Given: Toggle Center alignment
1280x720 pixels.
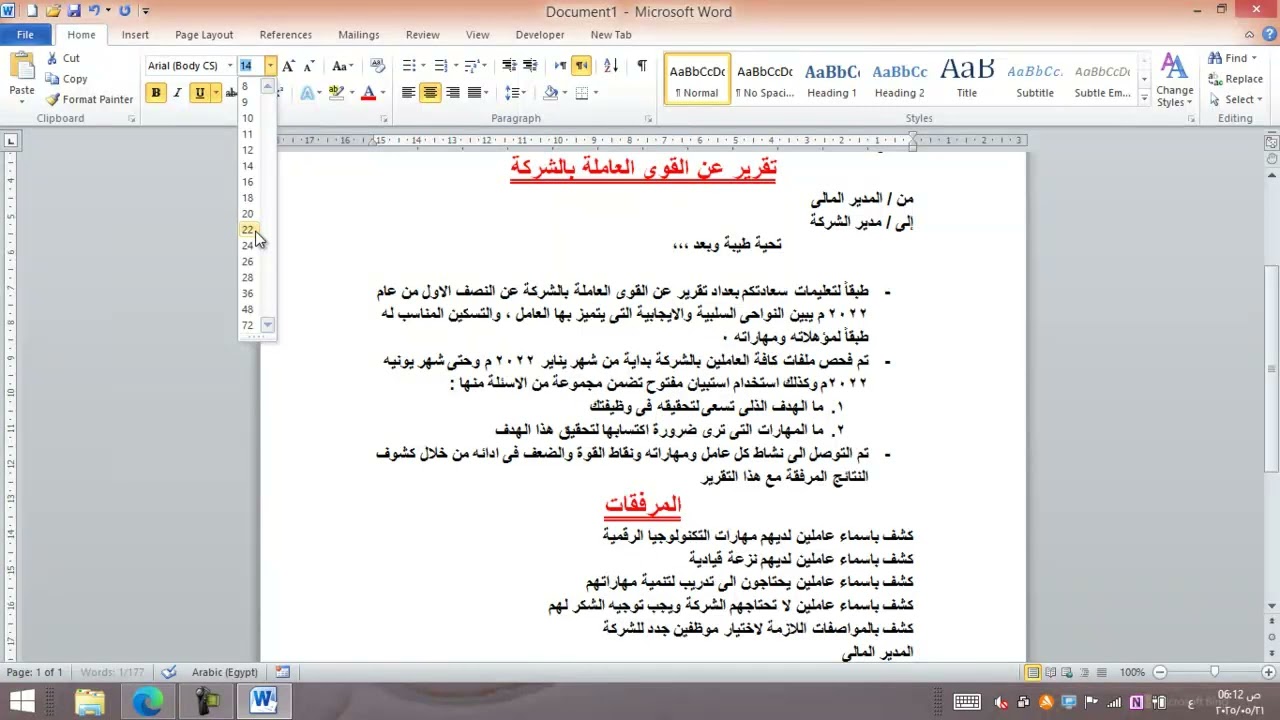Looking at the screenshot, I should [430, 93].
